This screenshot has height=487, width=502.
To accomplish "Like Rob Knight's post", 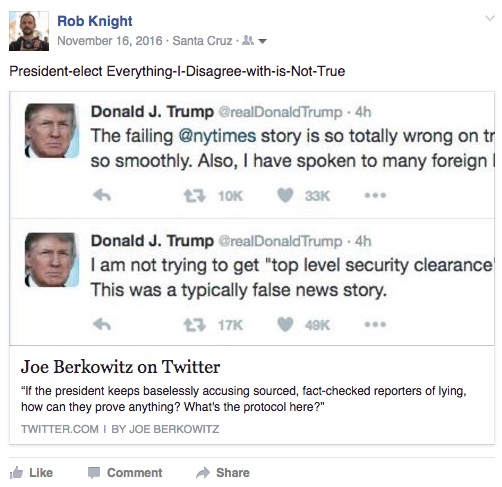I will 31,473.
